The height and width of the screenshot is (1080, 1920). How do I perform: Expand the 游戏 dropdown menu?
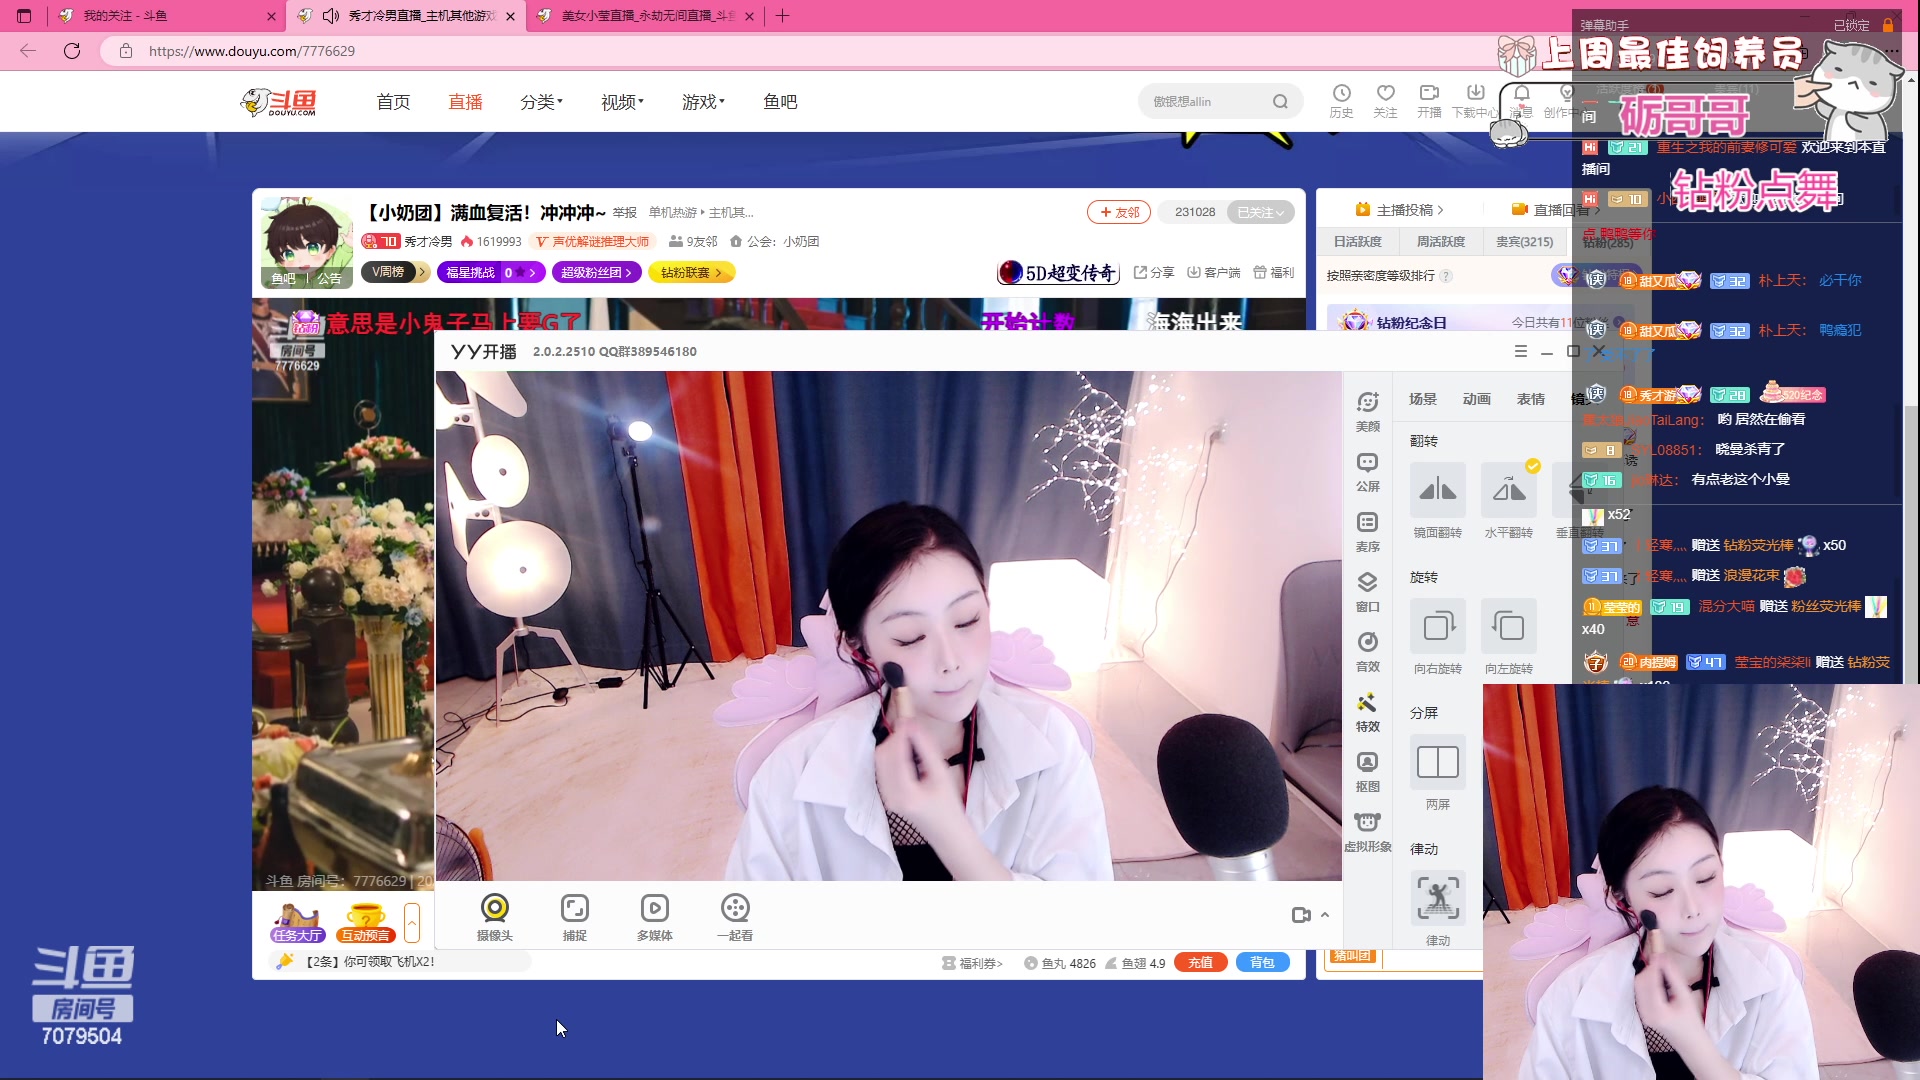[703, 102]
